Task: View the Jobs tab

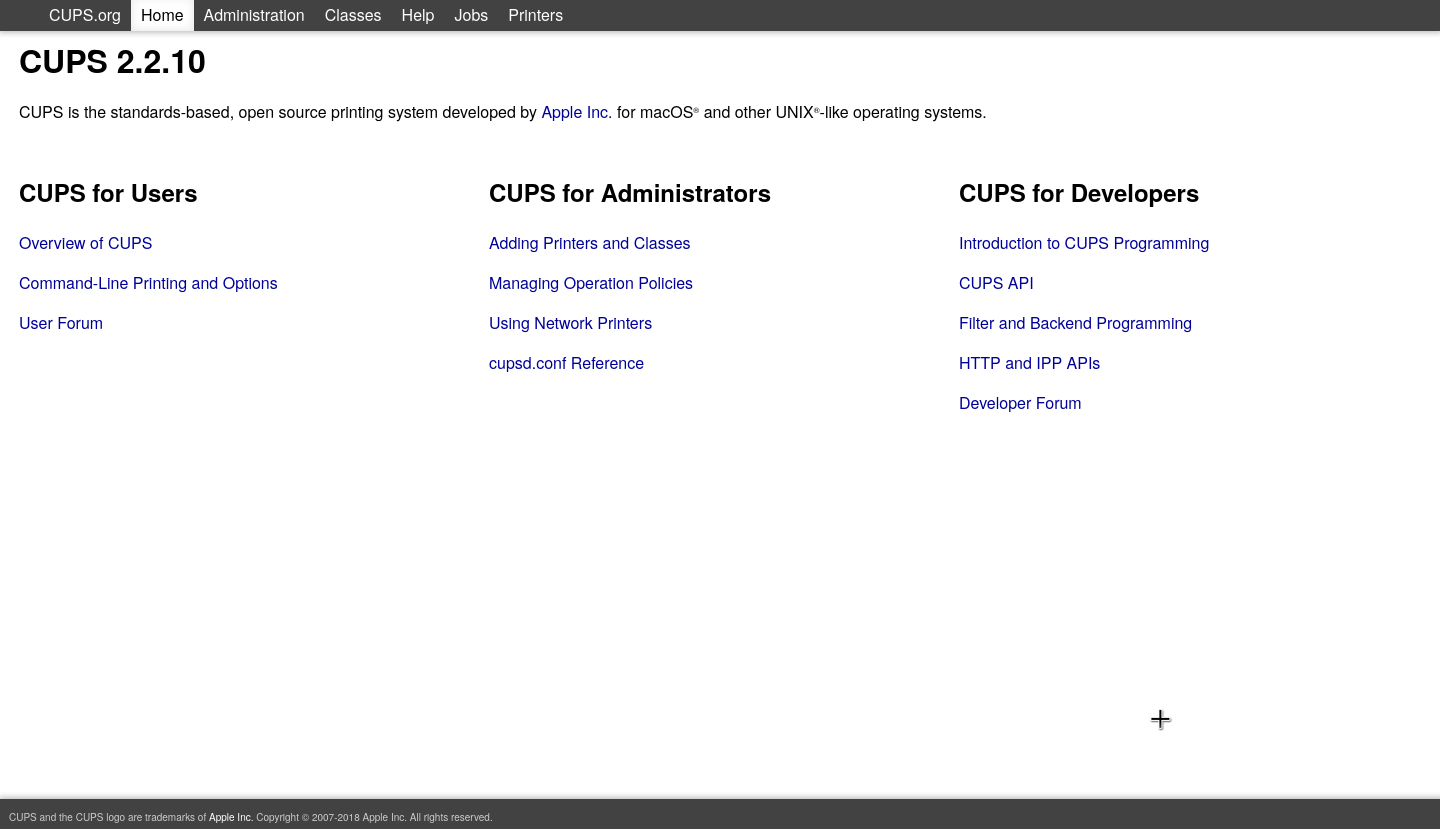Action: [471, 15]
